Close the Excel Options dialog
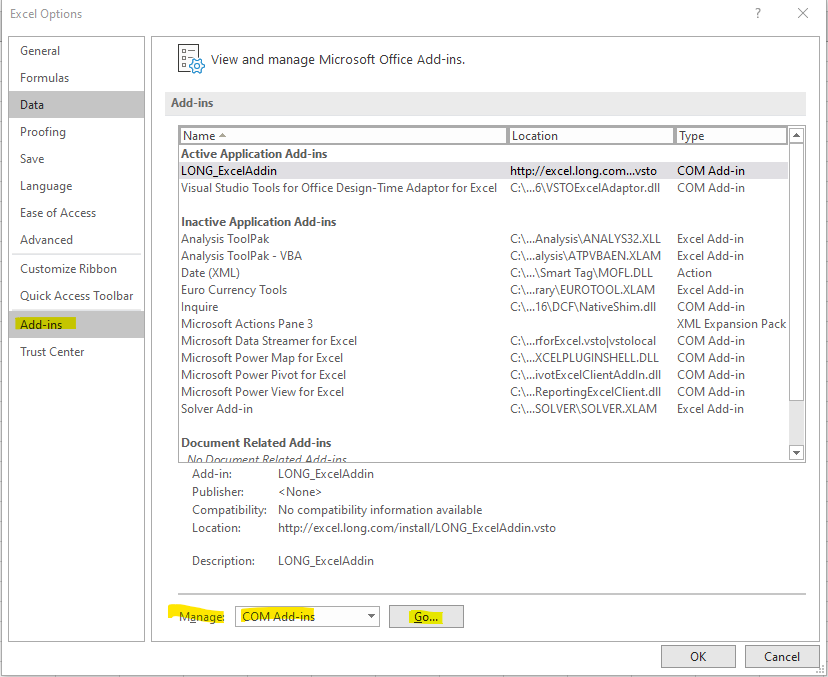This screenshot has height=677, width=828. [803, 13]
